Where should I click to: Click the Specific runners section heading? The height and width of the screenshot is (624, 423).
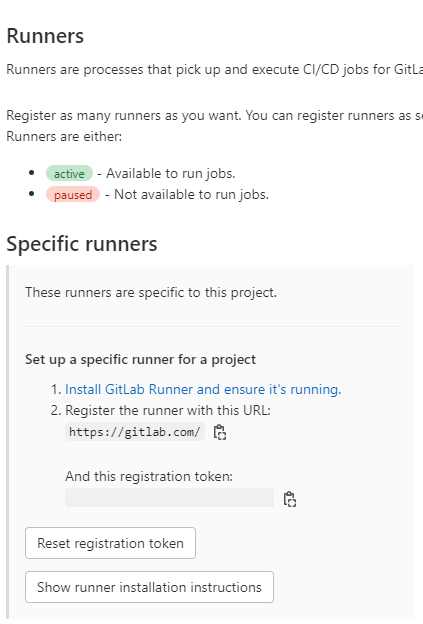(x=82, y=244)
